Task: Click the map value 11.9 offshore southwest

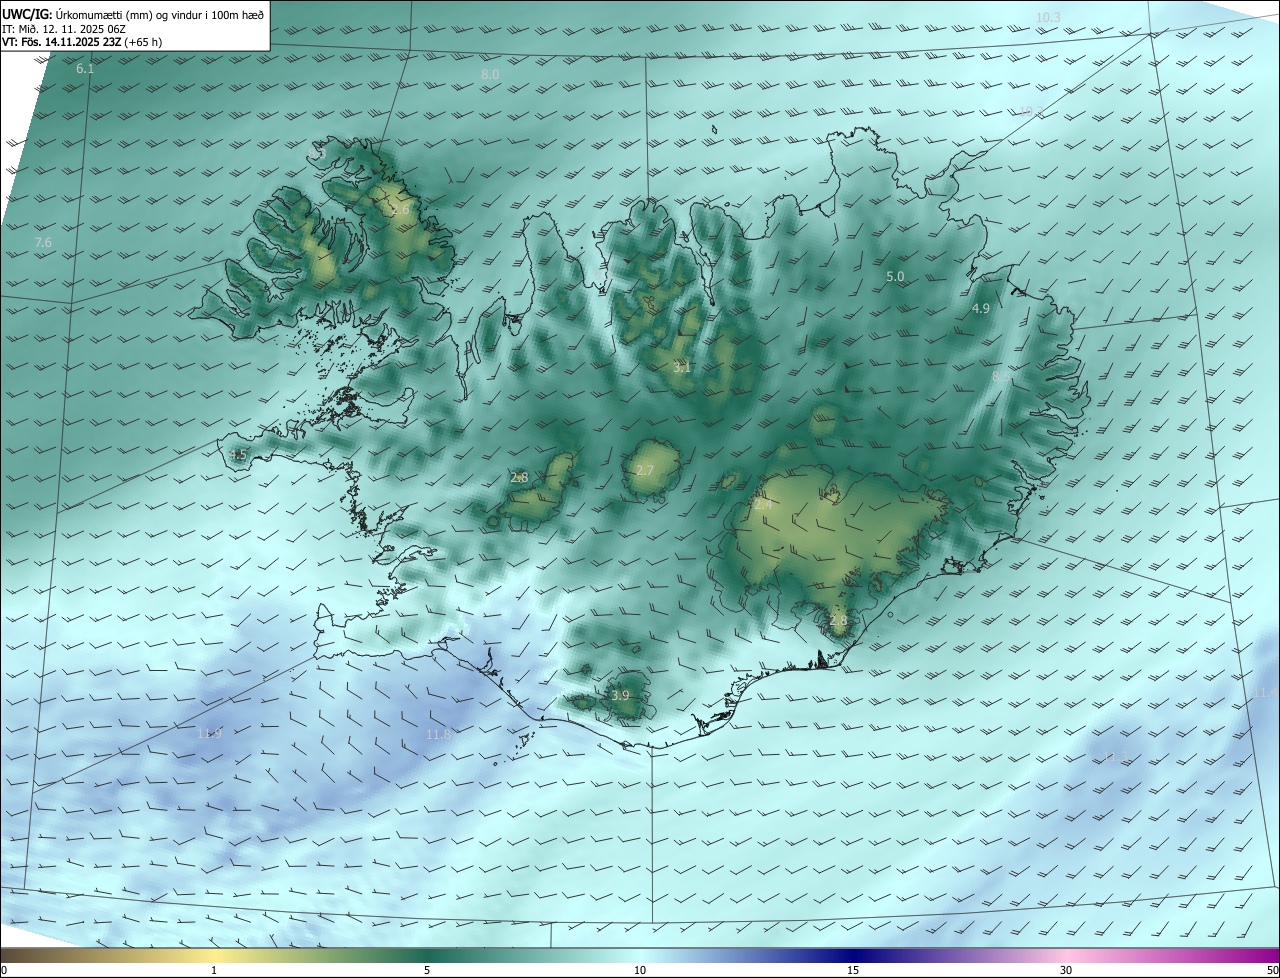Action: coord(209,733)
